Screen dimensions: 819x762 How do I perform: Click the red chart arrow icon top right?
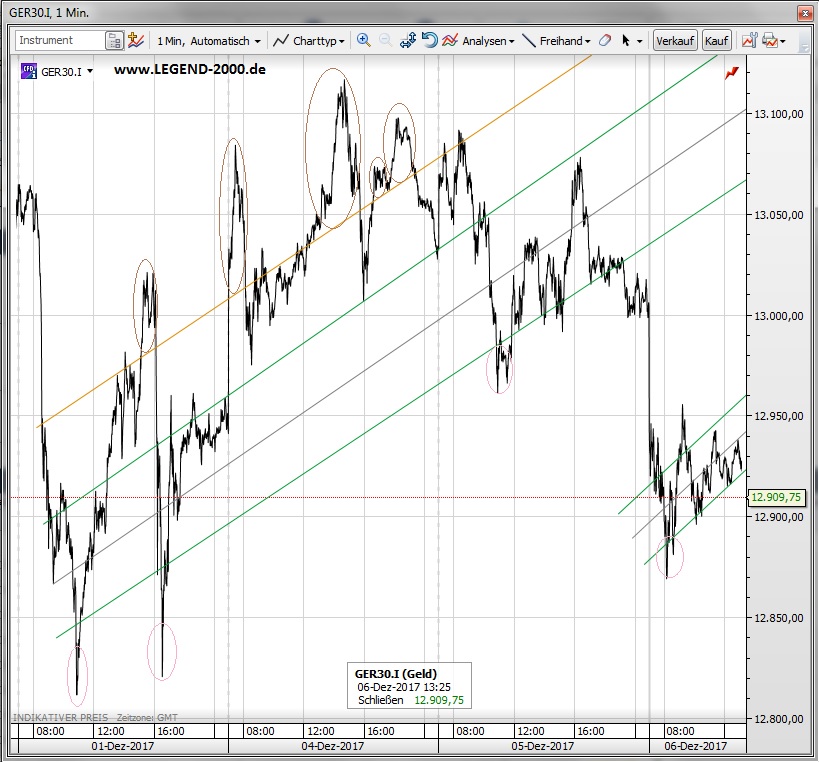tap(732, 73)
